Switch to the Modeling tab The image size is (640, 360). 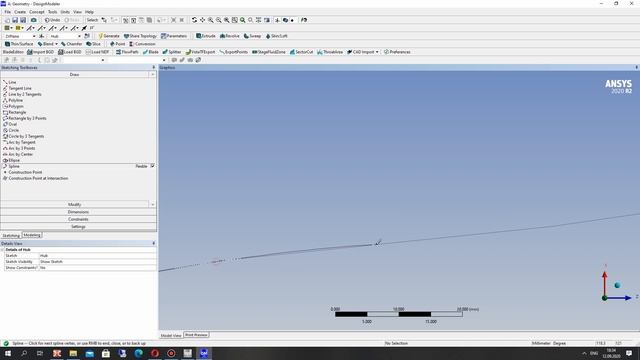(x=32, y=235)
